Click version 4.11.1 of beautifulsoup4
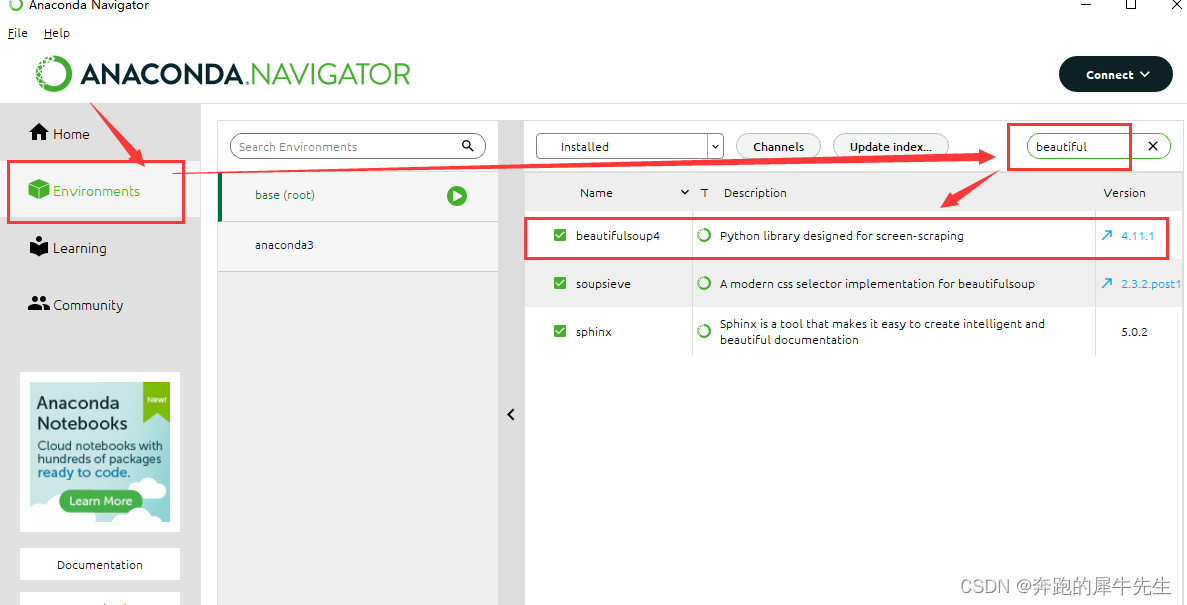 (1137, 235)
